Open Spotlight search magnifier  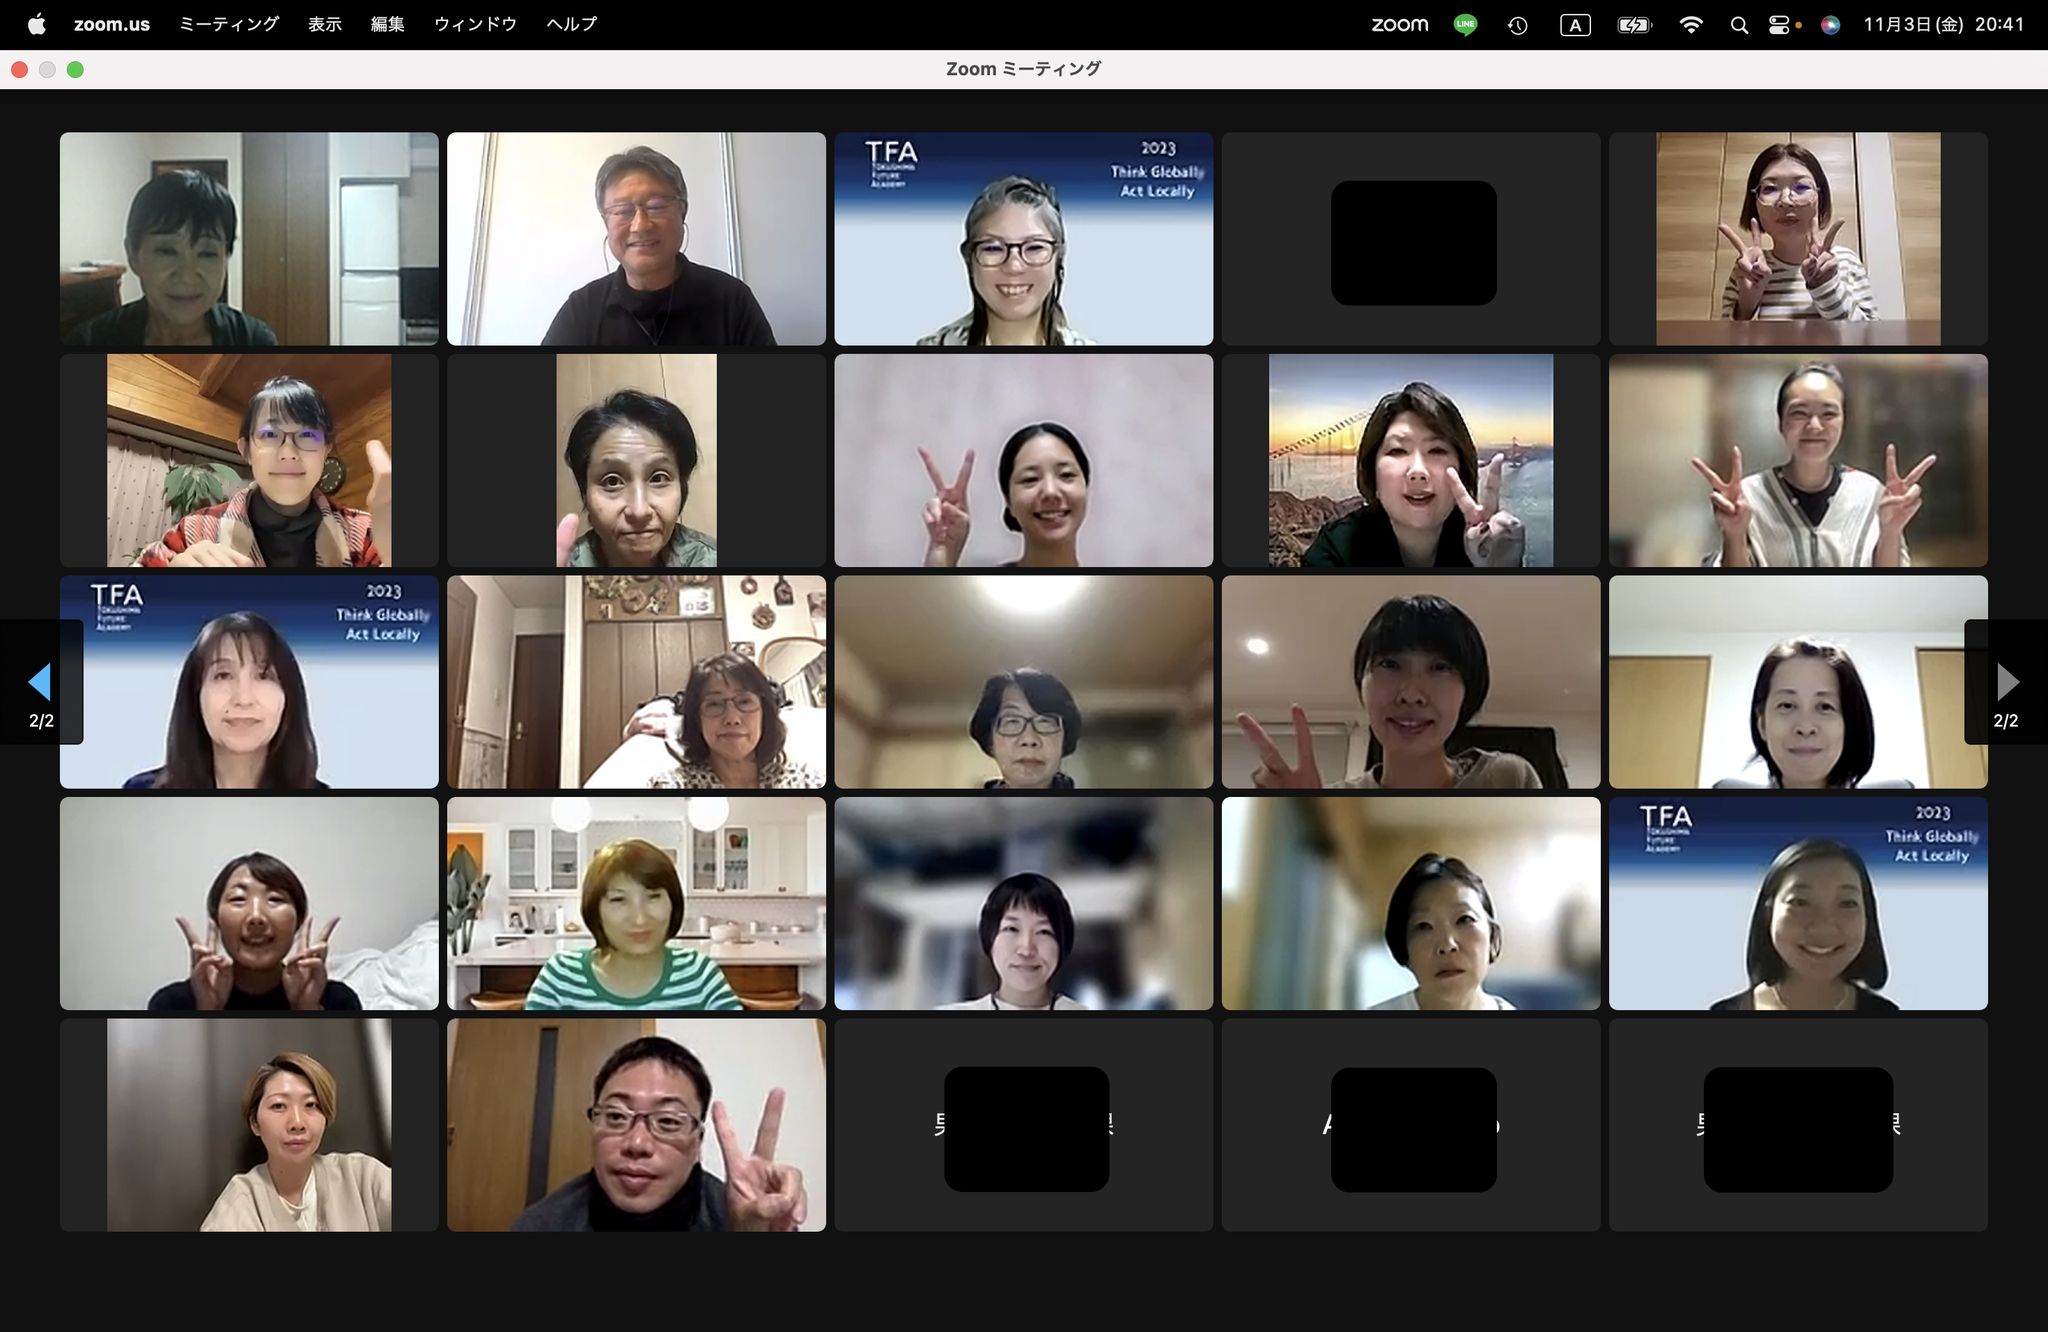(x=1739, y=26)
